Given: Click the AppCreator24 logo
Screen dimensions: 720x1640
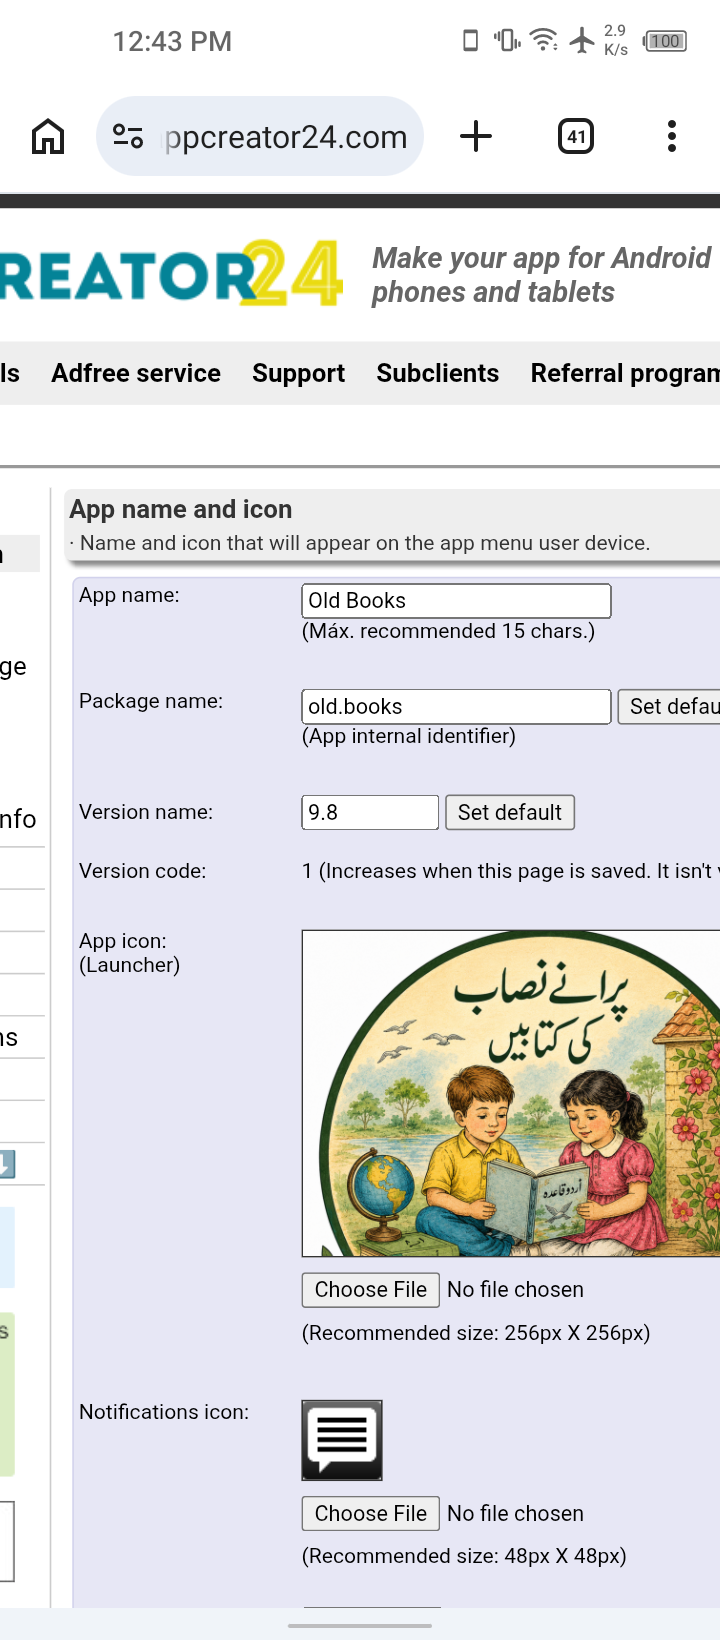Looking at the screenshot, I should (172, 274).
